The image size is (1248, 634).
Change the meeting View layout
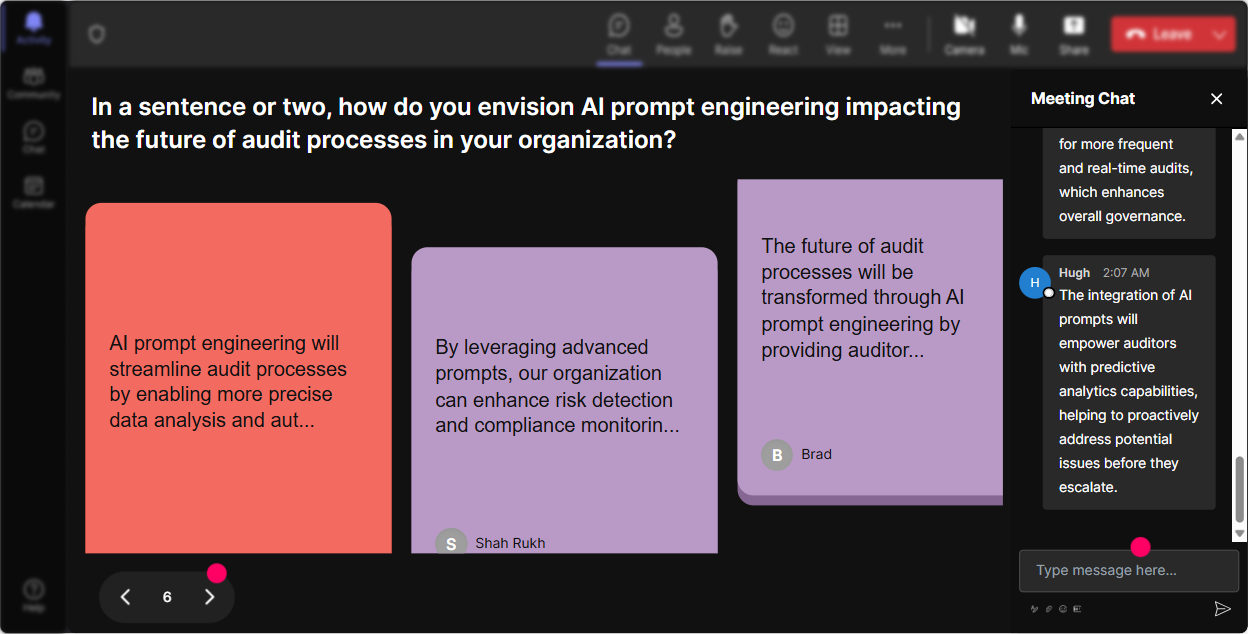tap(838, 33)
